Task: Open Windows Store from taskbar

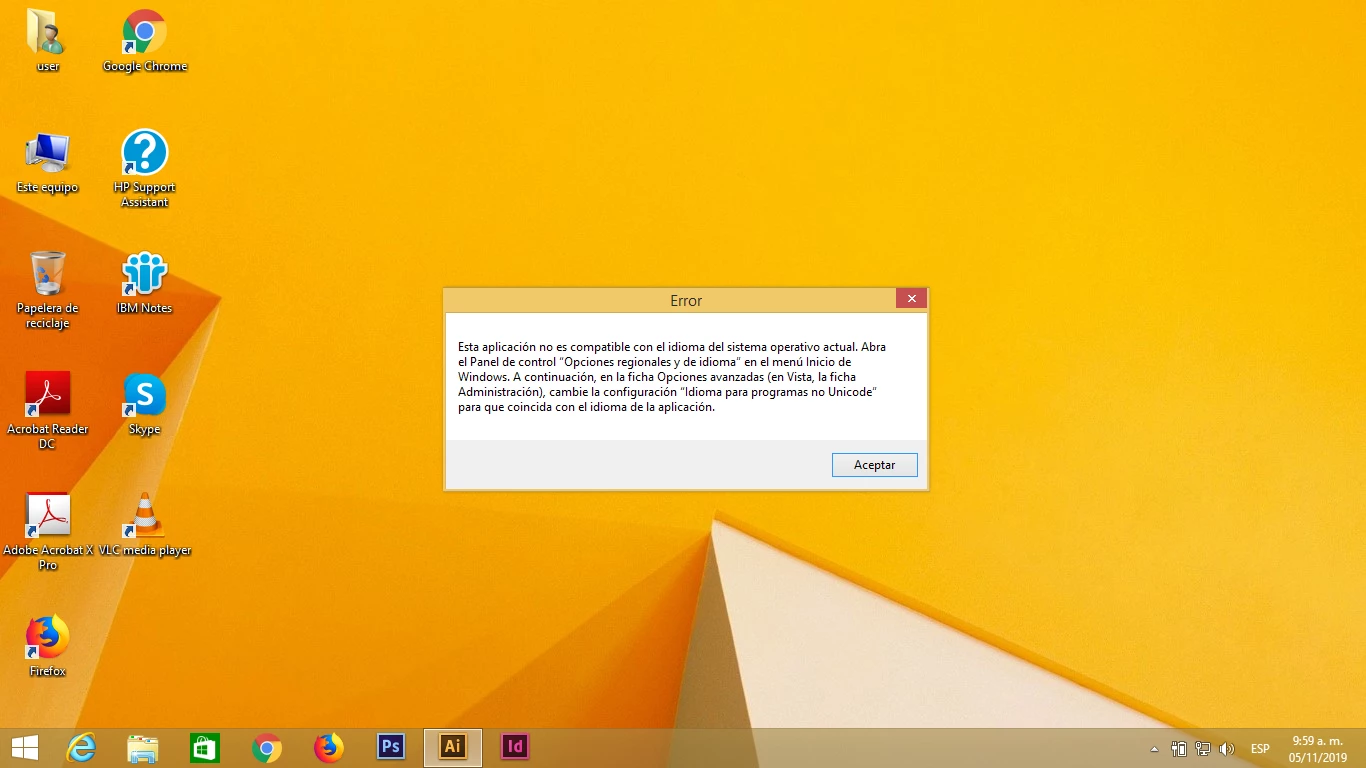Action: point(205,747)
